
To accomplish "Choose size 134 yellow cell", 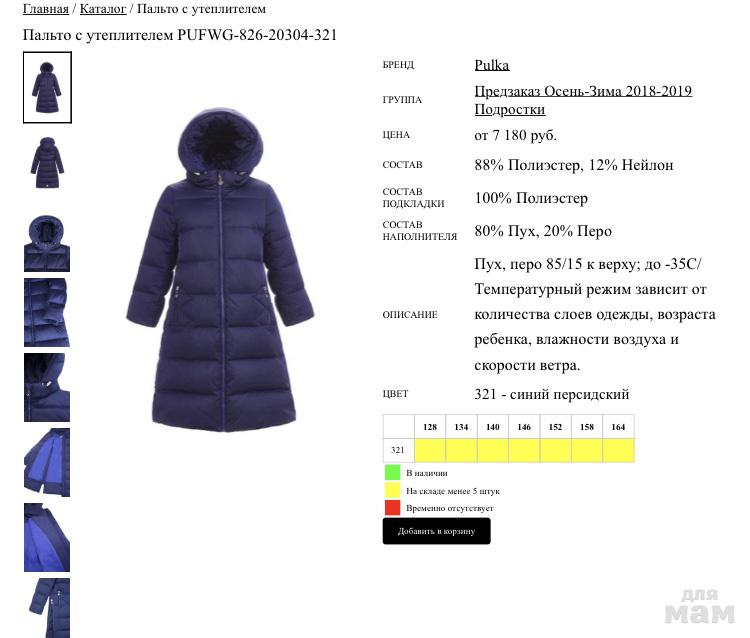I will tap(462, 451).
